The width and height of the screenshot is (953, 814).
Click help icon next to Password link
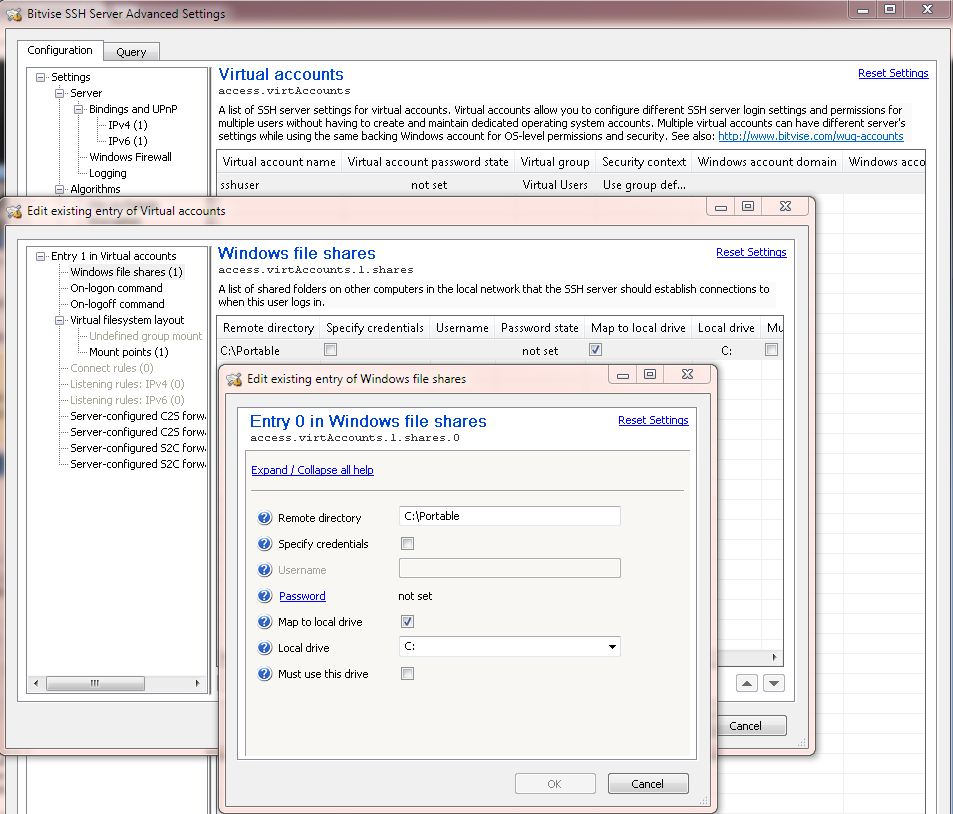coord(264,596)
